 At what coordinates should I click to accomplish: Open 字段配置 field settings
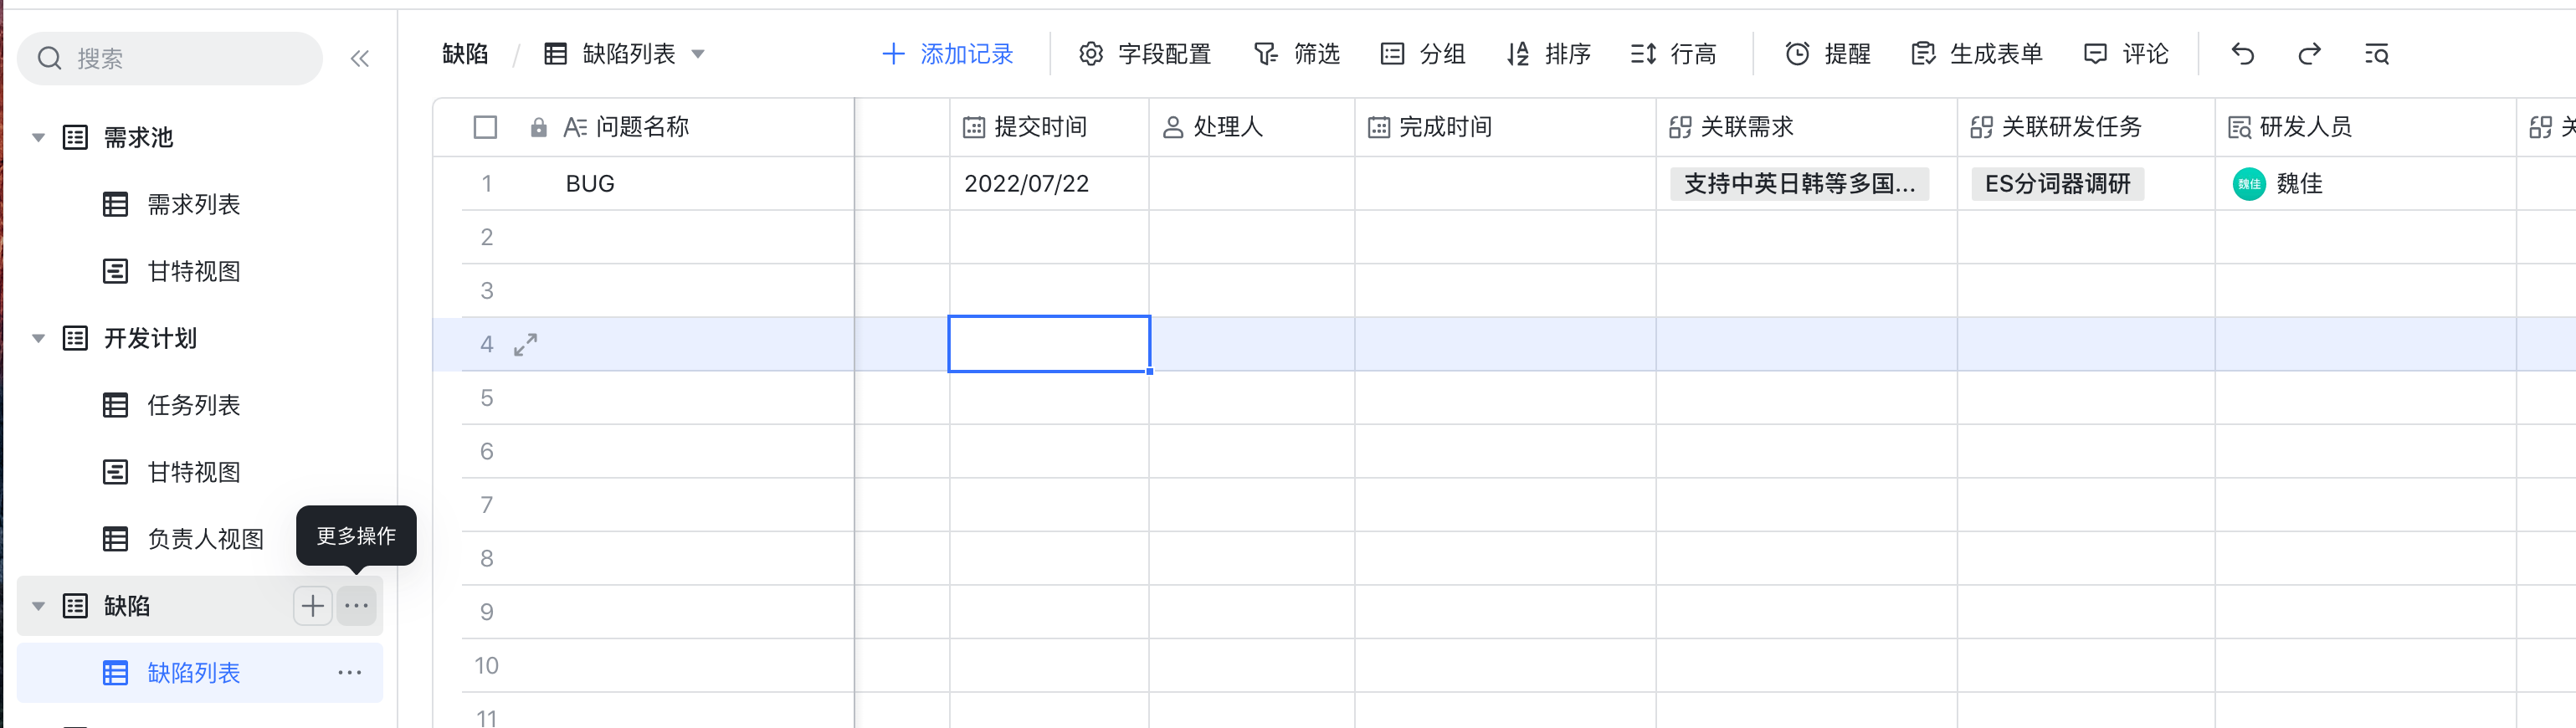(1145, 54)
